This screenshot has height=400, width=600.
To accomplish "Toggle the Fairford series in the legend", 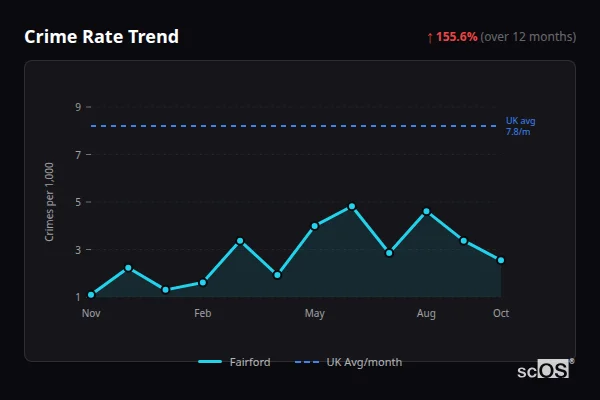I will click(234, 362).
